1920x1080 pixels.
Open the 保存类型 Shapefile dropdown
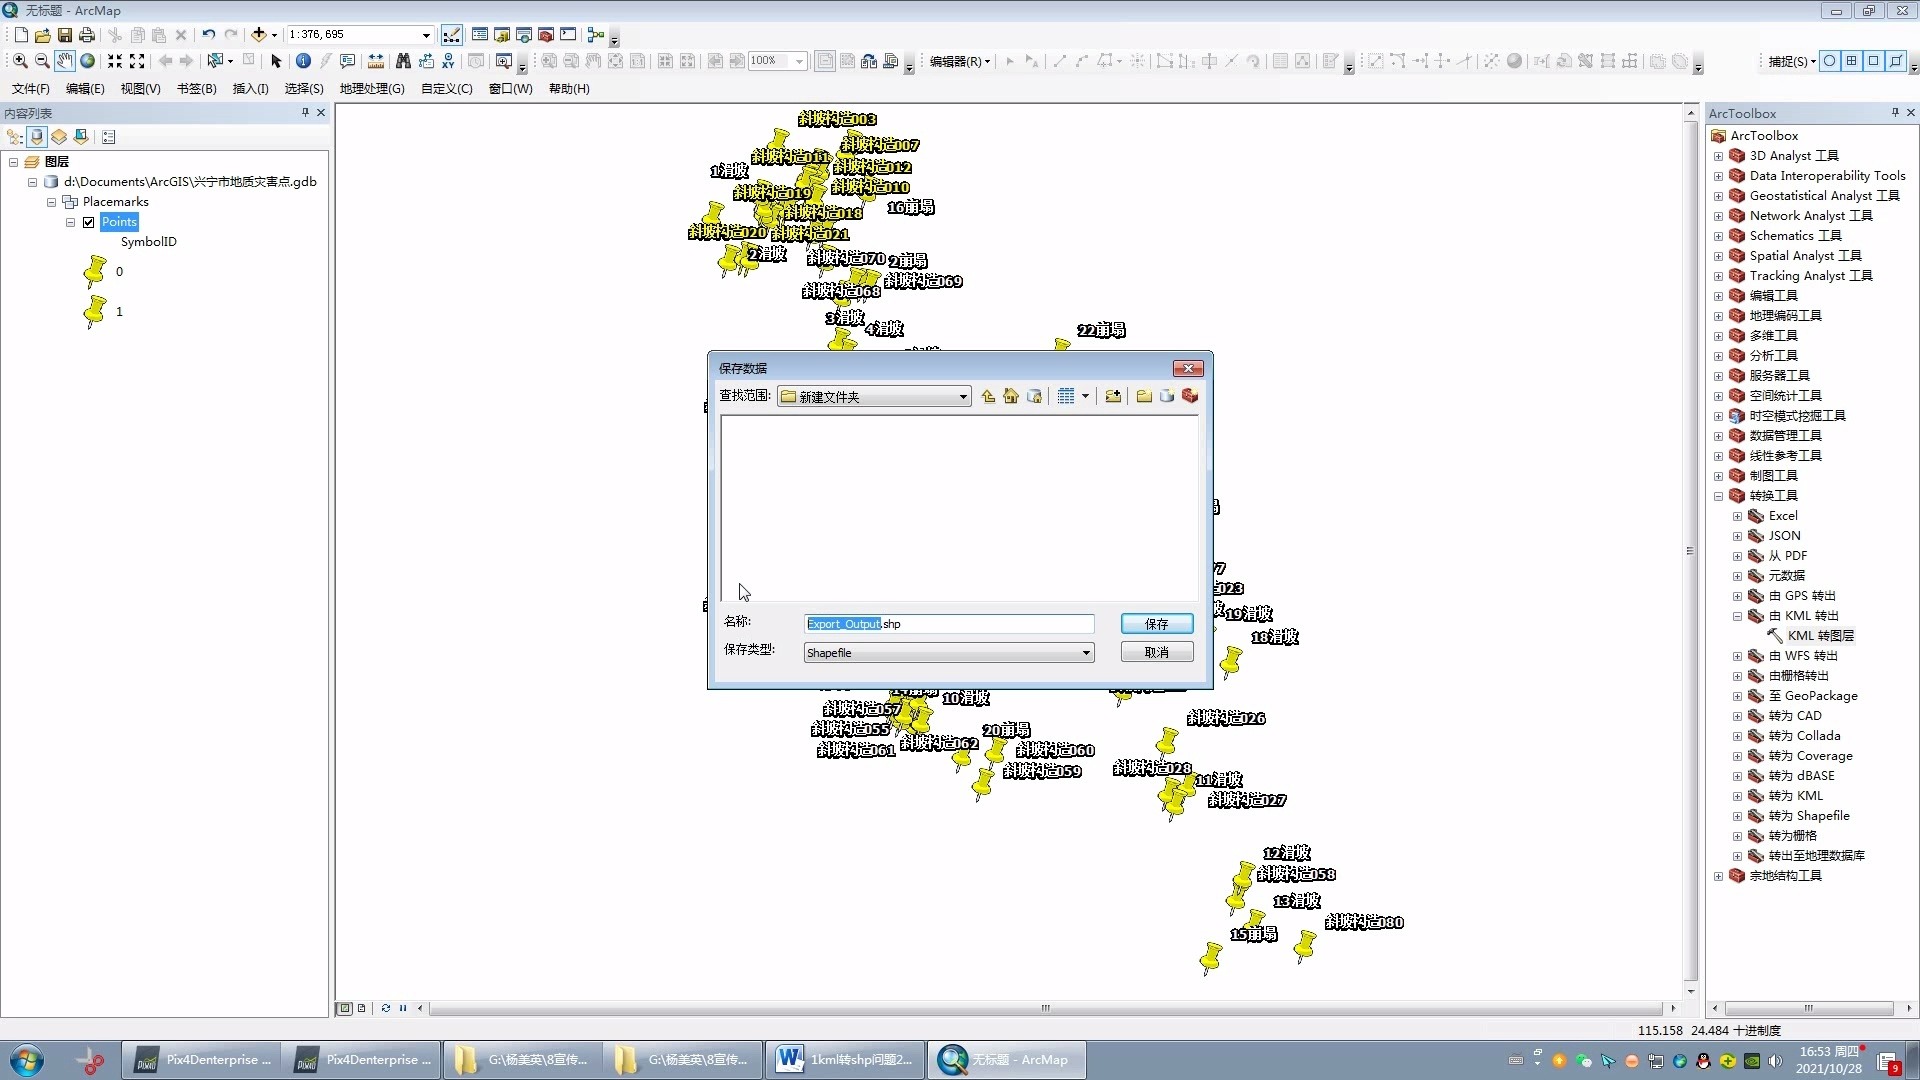point(1086,653)
